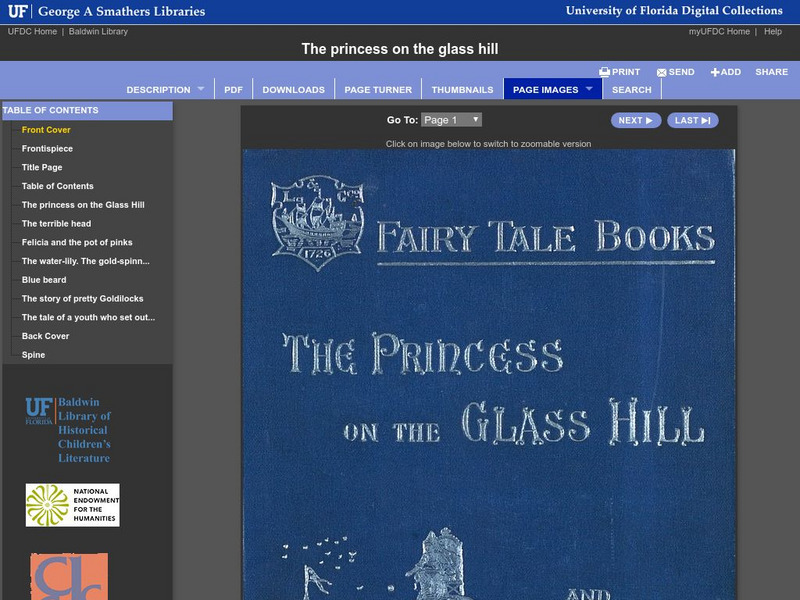Screen dimensions: 800x600
Task: Go to Title Page section
Action: click(42, 167)
